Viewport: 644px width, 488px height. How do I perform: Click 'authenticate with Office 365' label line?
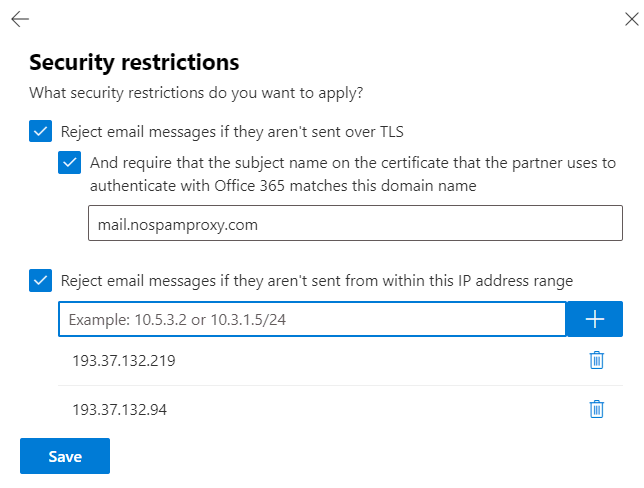pos(283,186)
